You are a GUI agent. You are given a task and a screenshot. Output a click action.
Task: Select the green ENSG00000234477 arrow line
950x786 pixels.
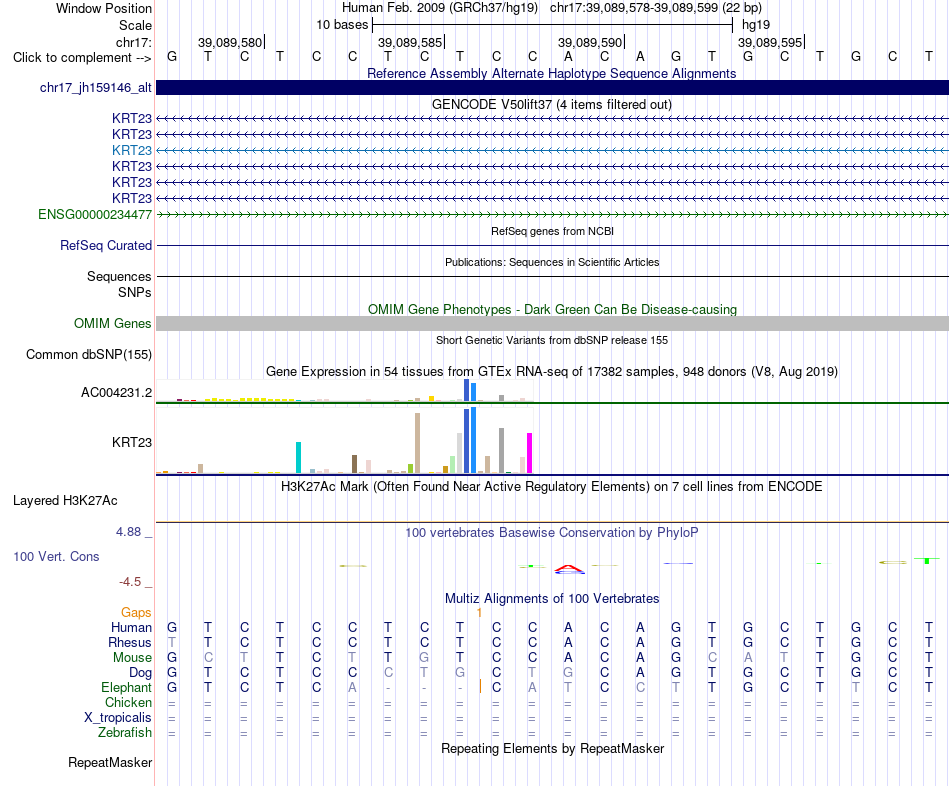pyautogui.click(x=552, y=215)
